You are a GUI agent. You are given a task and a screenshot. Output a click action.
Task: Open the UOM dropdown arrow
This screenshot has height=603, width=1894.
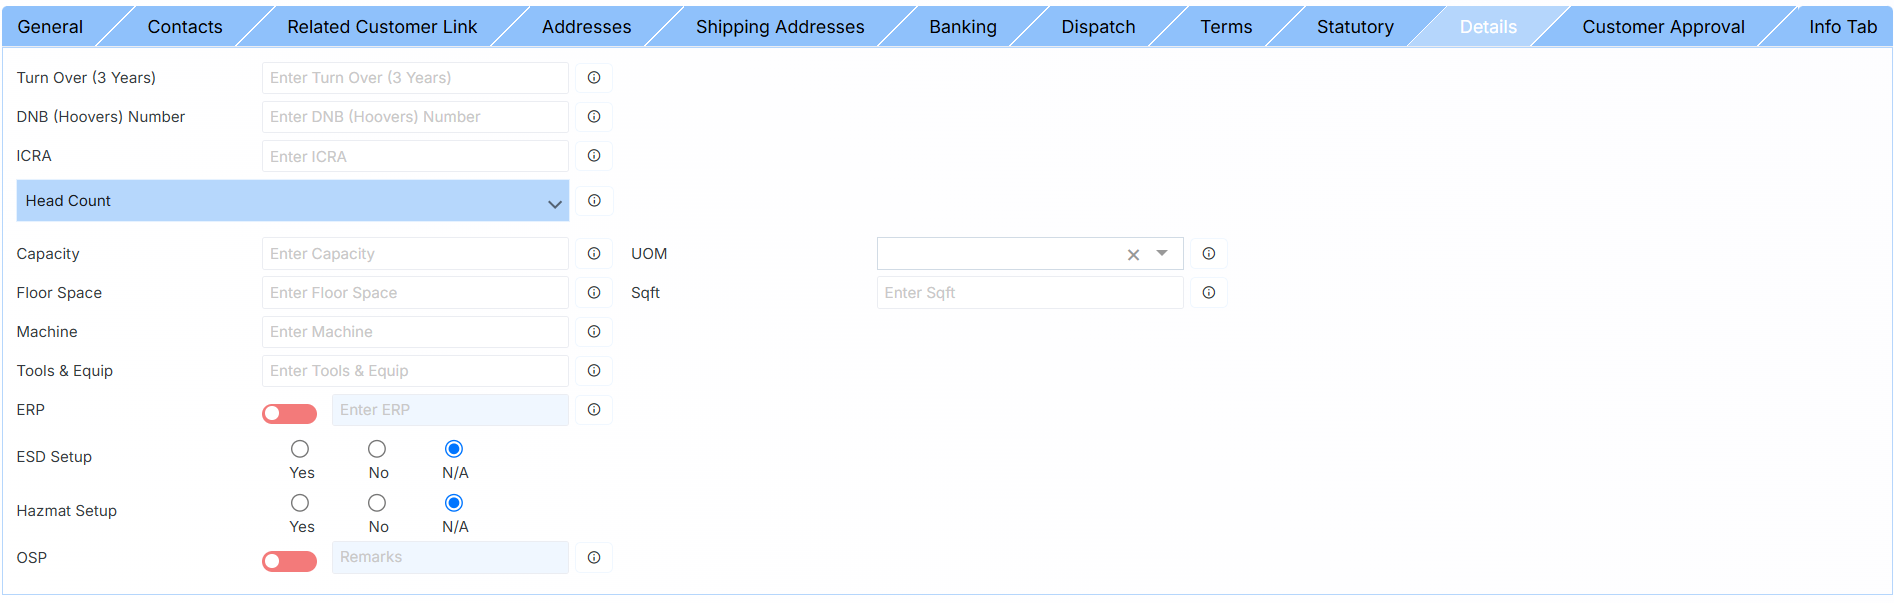pyautogui.click(x=1162, y=254)
